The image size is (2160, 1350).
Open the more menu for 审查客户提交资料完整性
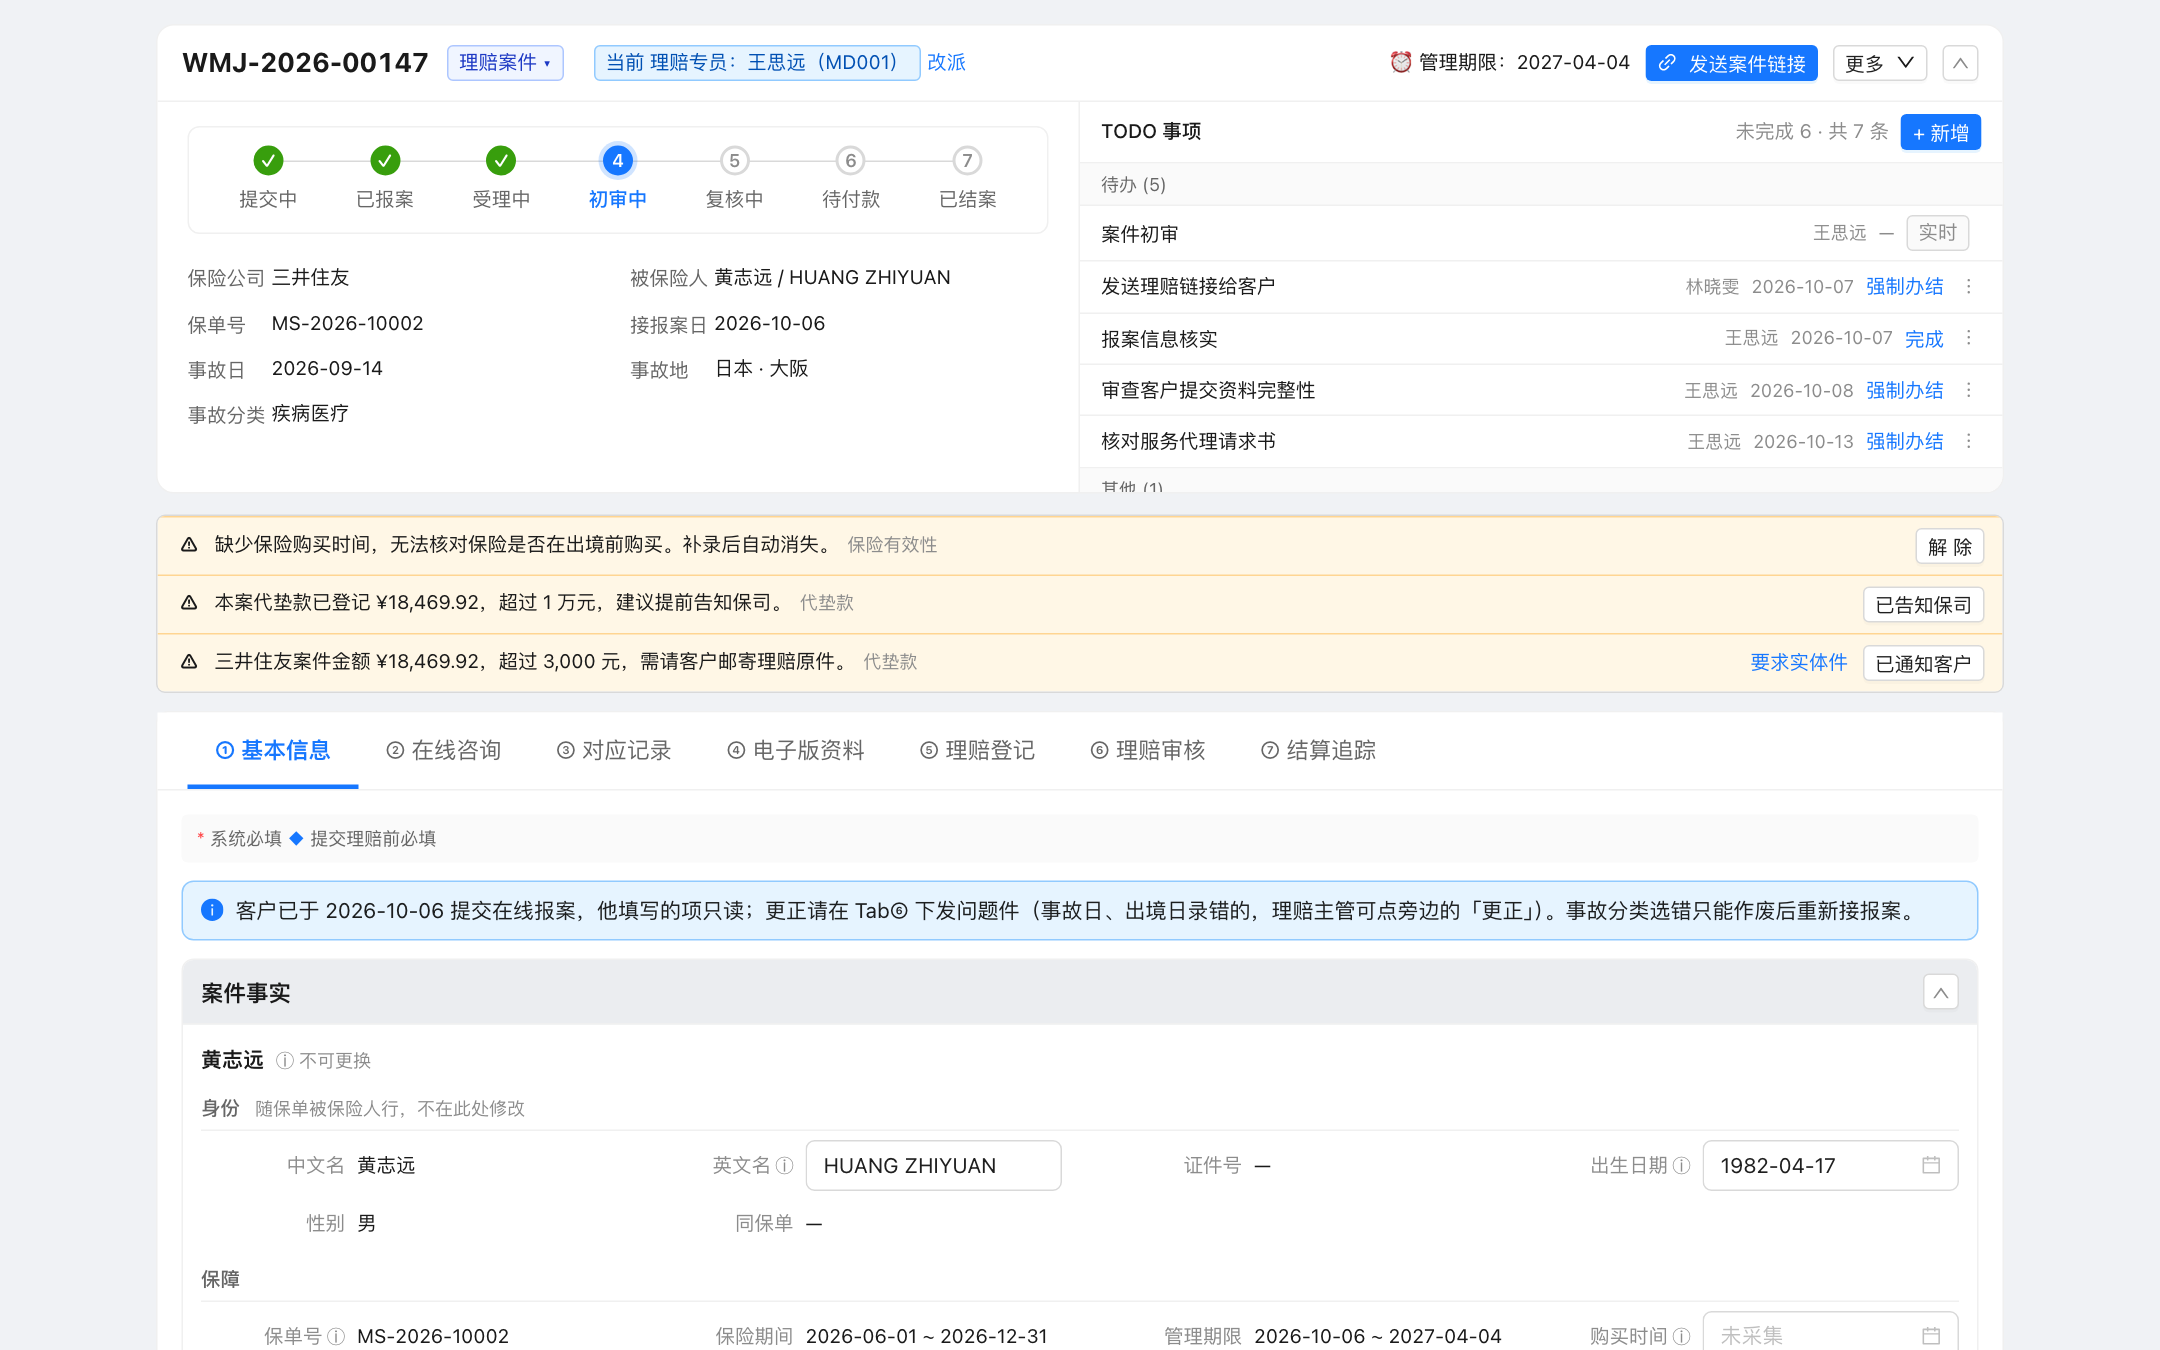[x=1969, y=390]
